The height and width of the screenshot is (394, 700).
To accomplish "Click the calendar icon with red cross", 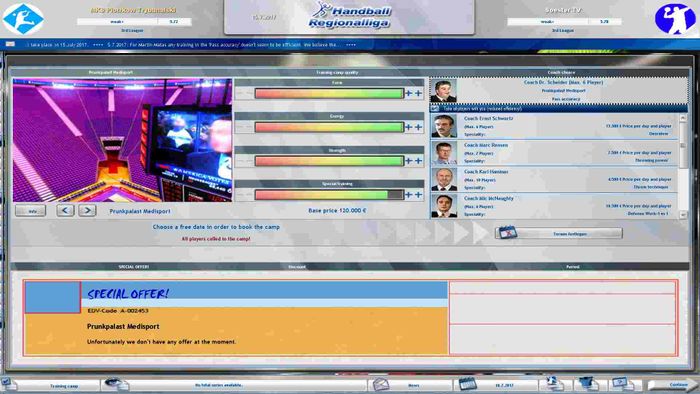I will coord(507,233).
